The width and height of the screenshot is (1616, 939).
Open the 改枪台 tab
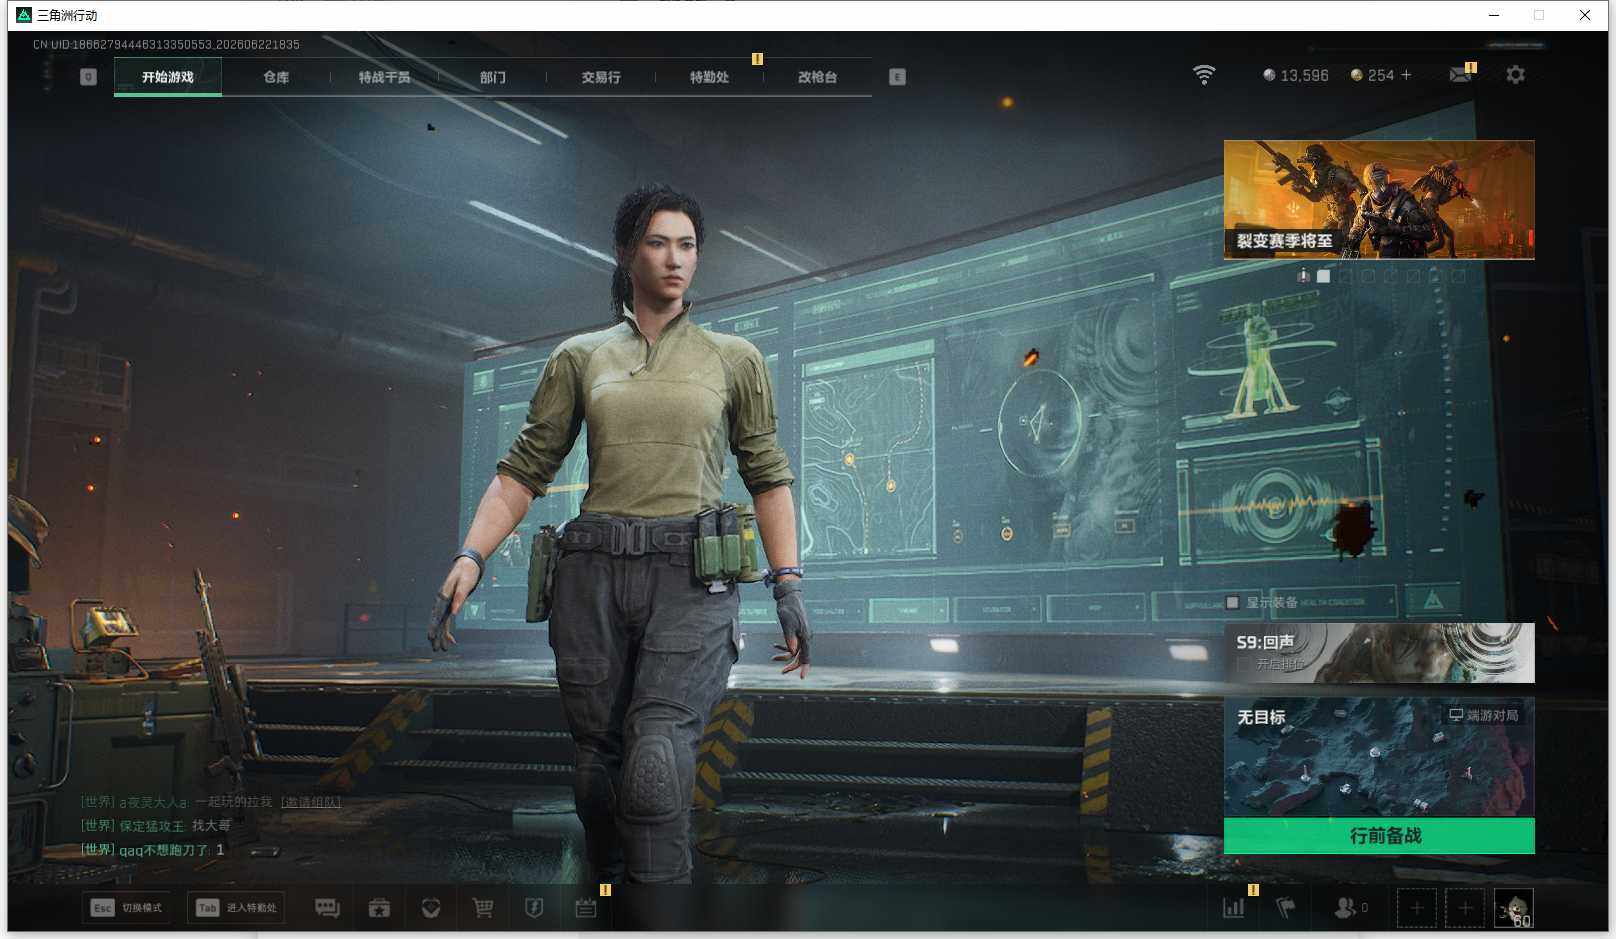[x=817, y=77]
